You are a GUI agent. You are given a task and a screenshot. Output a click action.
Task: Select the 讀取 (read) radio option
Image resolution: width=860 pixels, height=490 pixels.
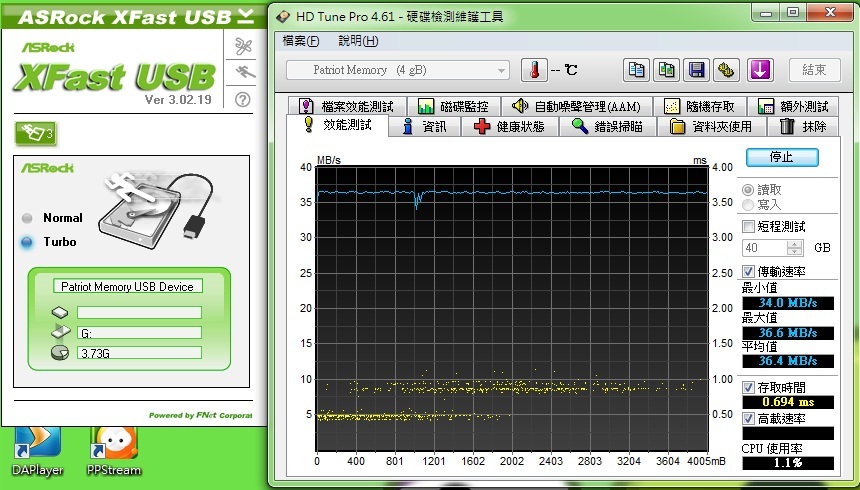click(x=748, y=190)
